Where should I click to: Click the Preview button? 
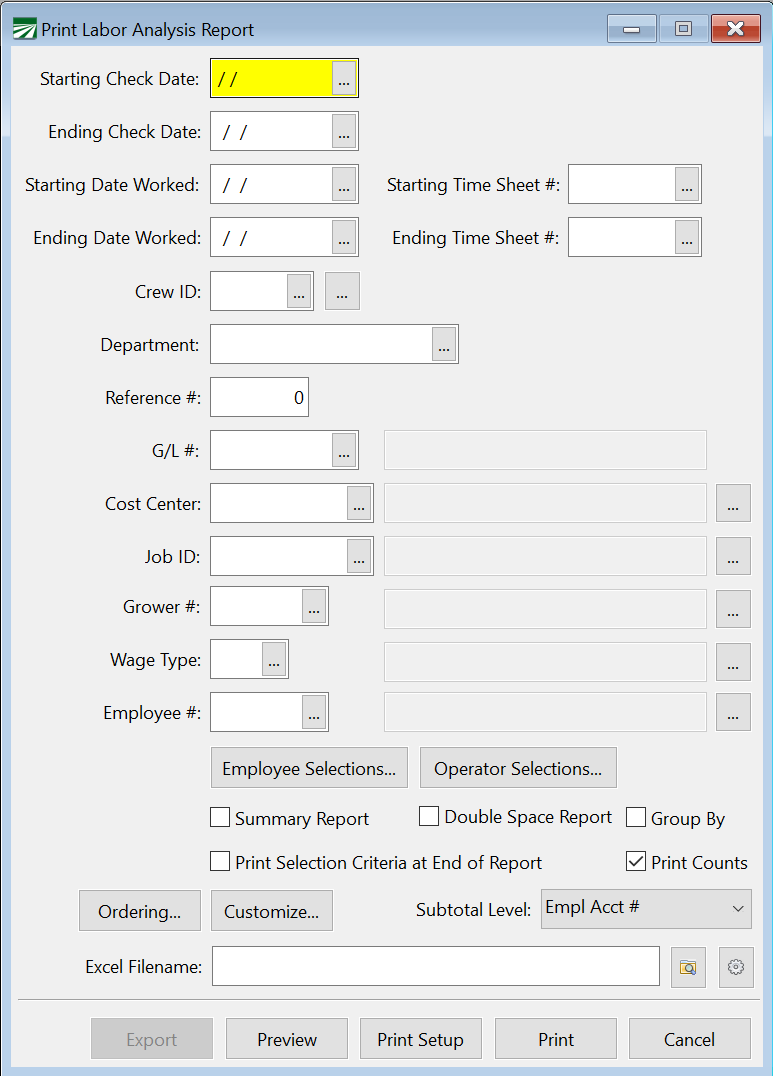tap(287, 1039)
